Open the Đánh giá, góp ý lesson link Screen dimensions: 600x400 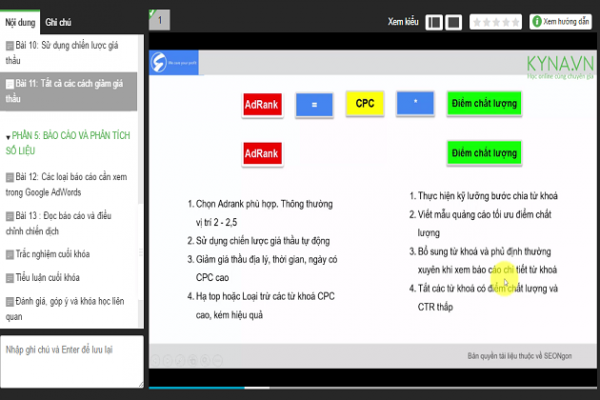point(70,306)
